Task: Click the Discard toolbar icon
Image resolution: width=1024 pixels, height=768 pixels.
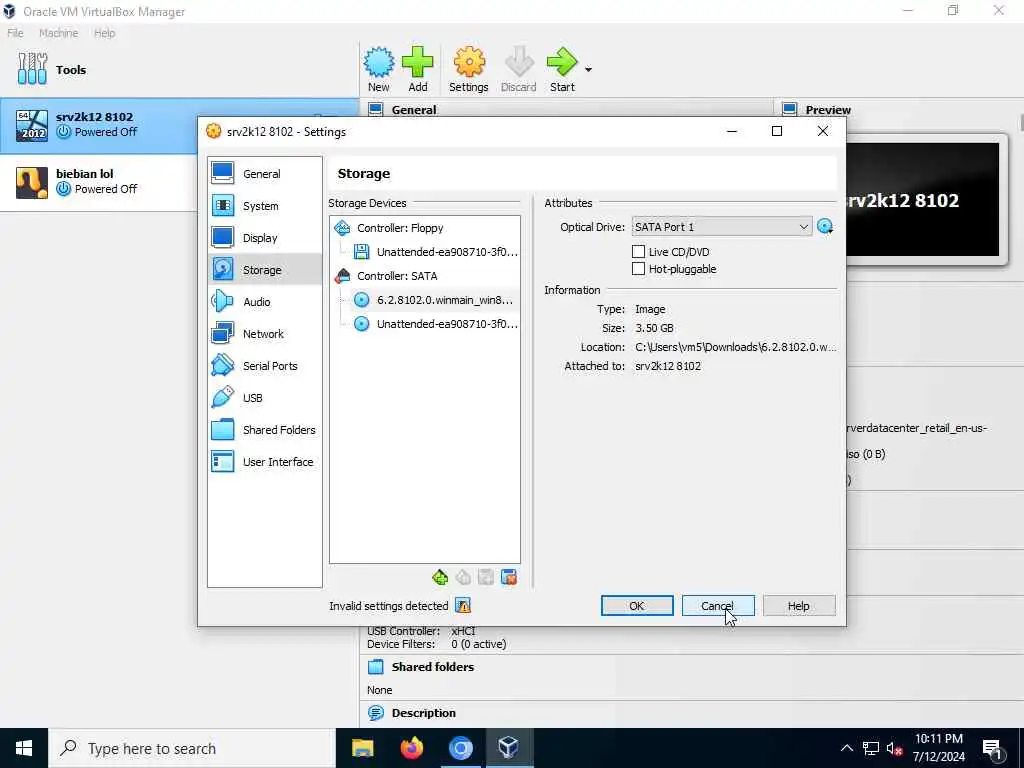Action: pos(519,70)
